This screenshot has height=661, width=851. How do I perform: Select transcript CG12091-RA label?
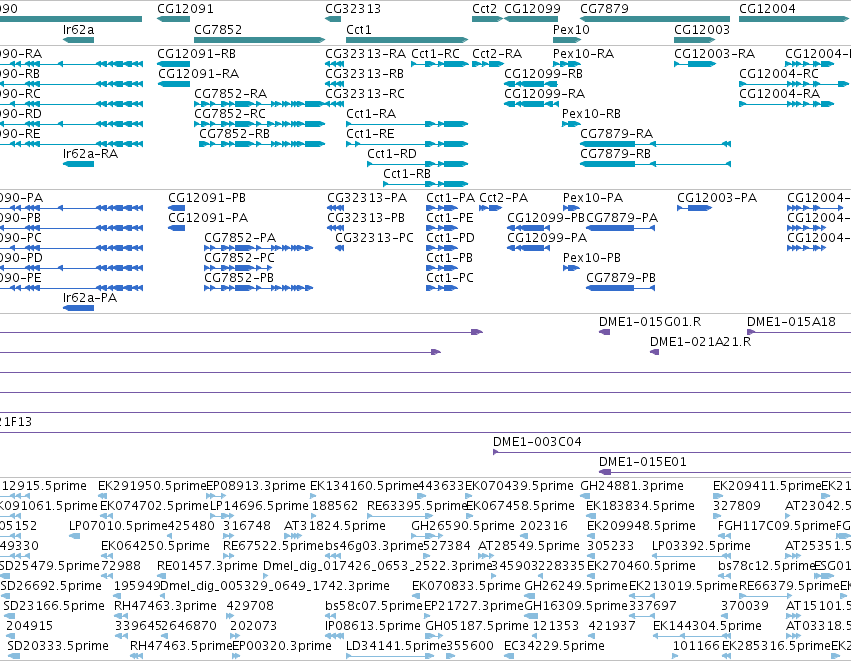click(198, 73)
